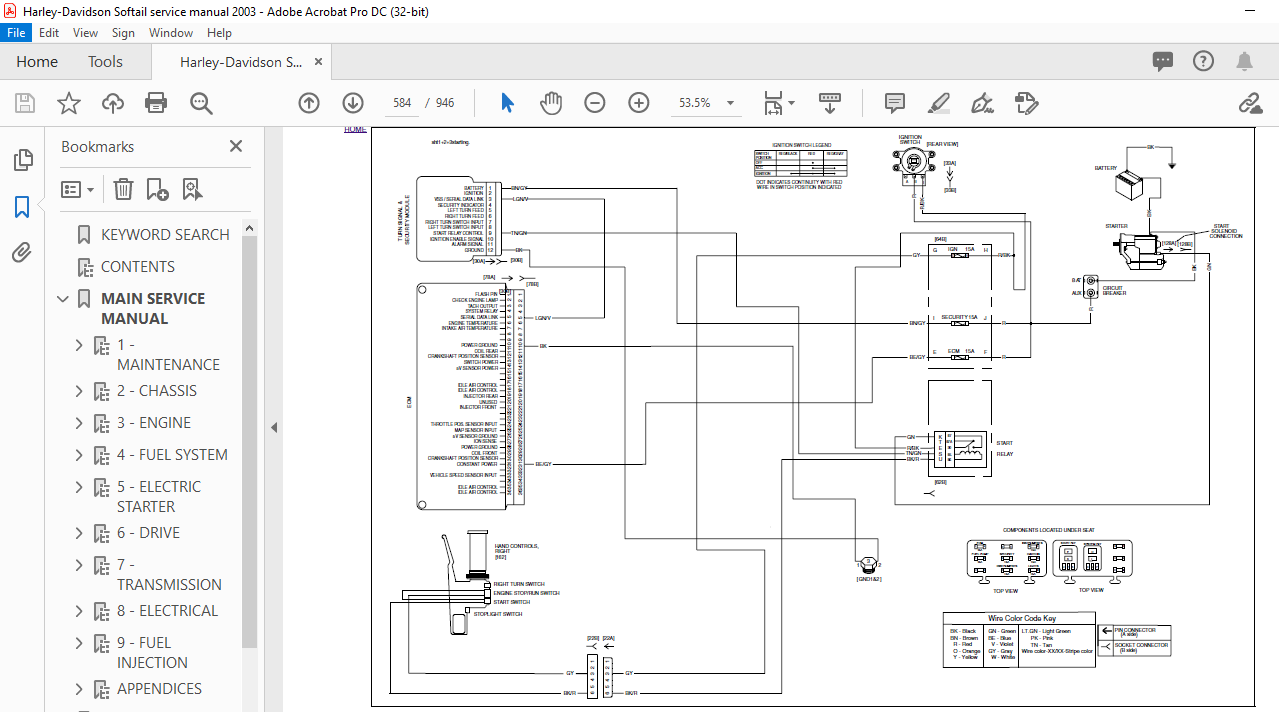Image resolution: width=1279 pixels, height=712 pixels.
Task: Expand the 1 - MAINTENANCE bookmark
Action: pyautogui.click(x=79, y=345)
